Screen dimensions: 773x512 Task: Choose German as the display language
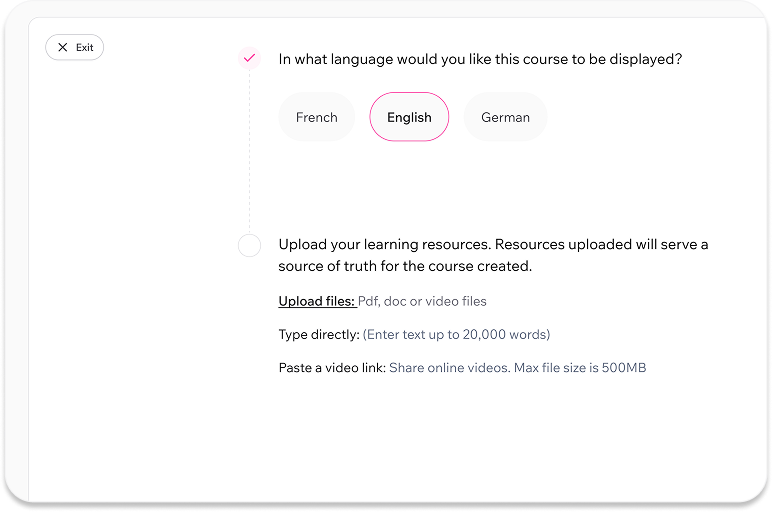(x=505, y=117)
